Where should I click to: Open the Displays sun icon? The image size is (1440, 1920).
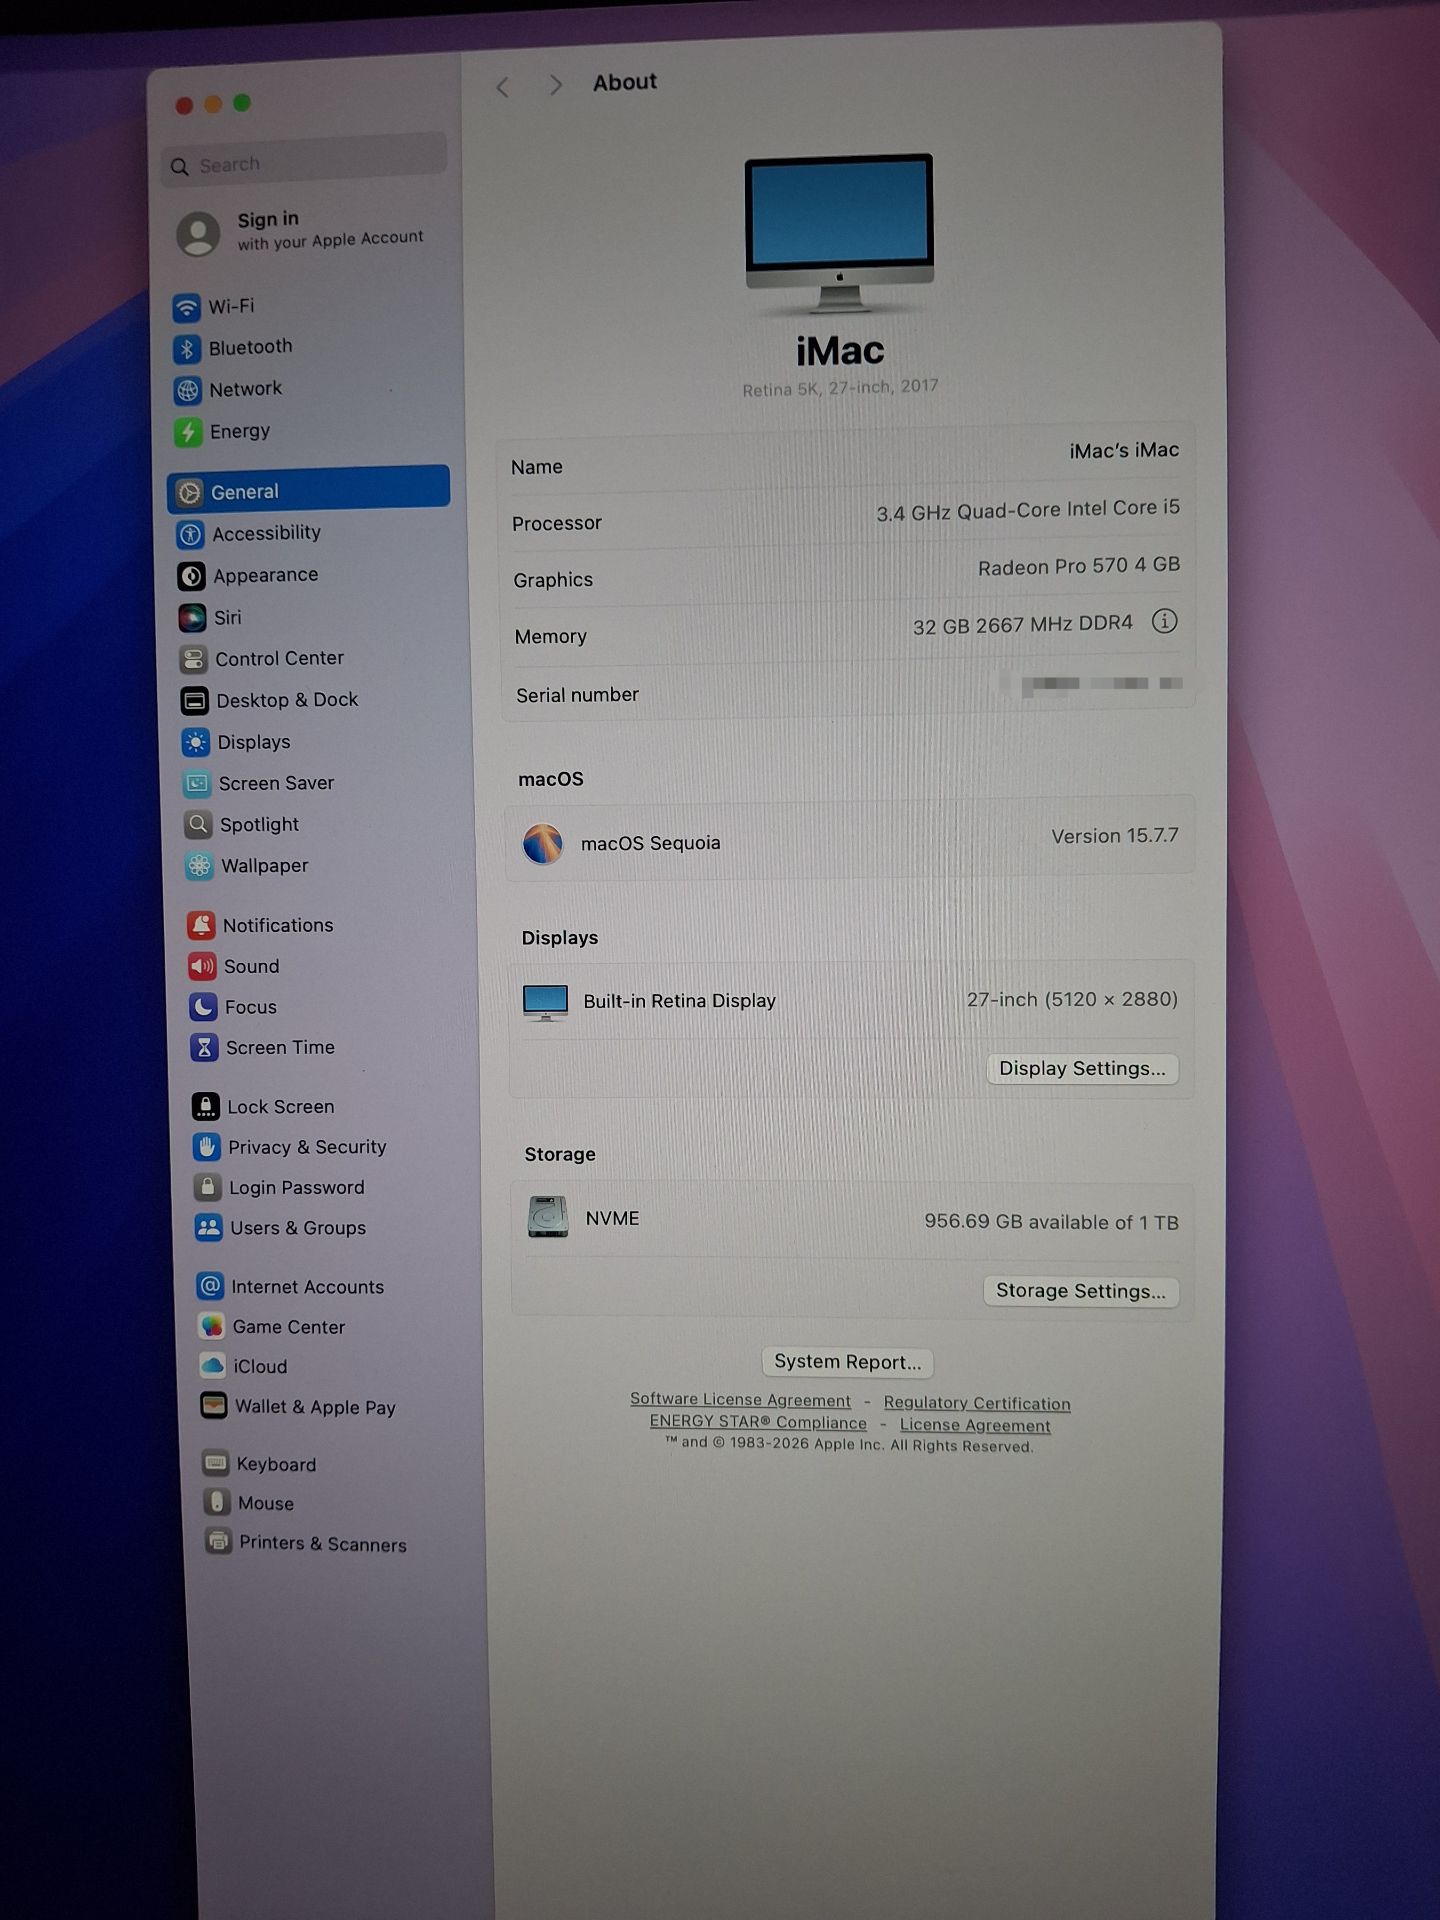coord(196,743)
